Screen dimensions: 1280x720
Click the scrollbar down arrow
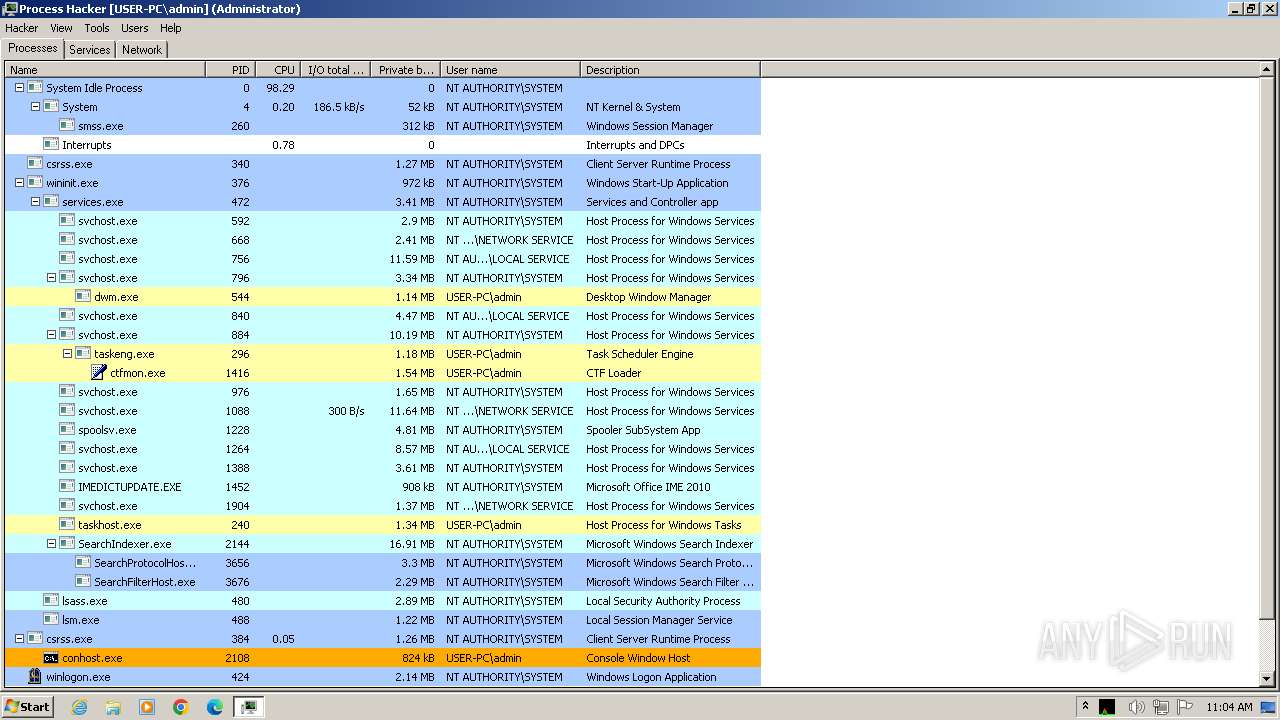tap(1269, 678)
